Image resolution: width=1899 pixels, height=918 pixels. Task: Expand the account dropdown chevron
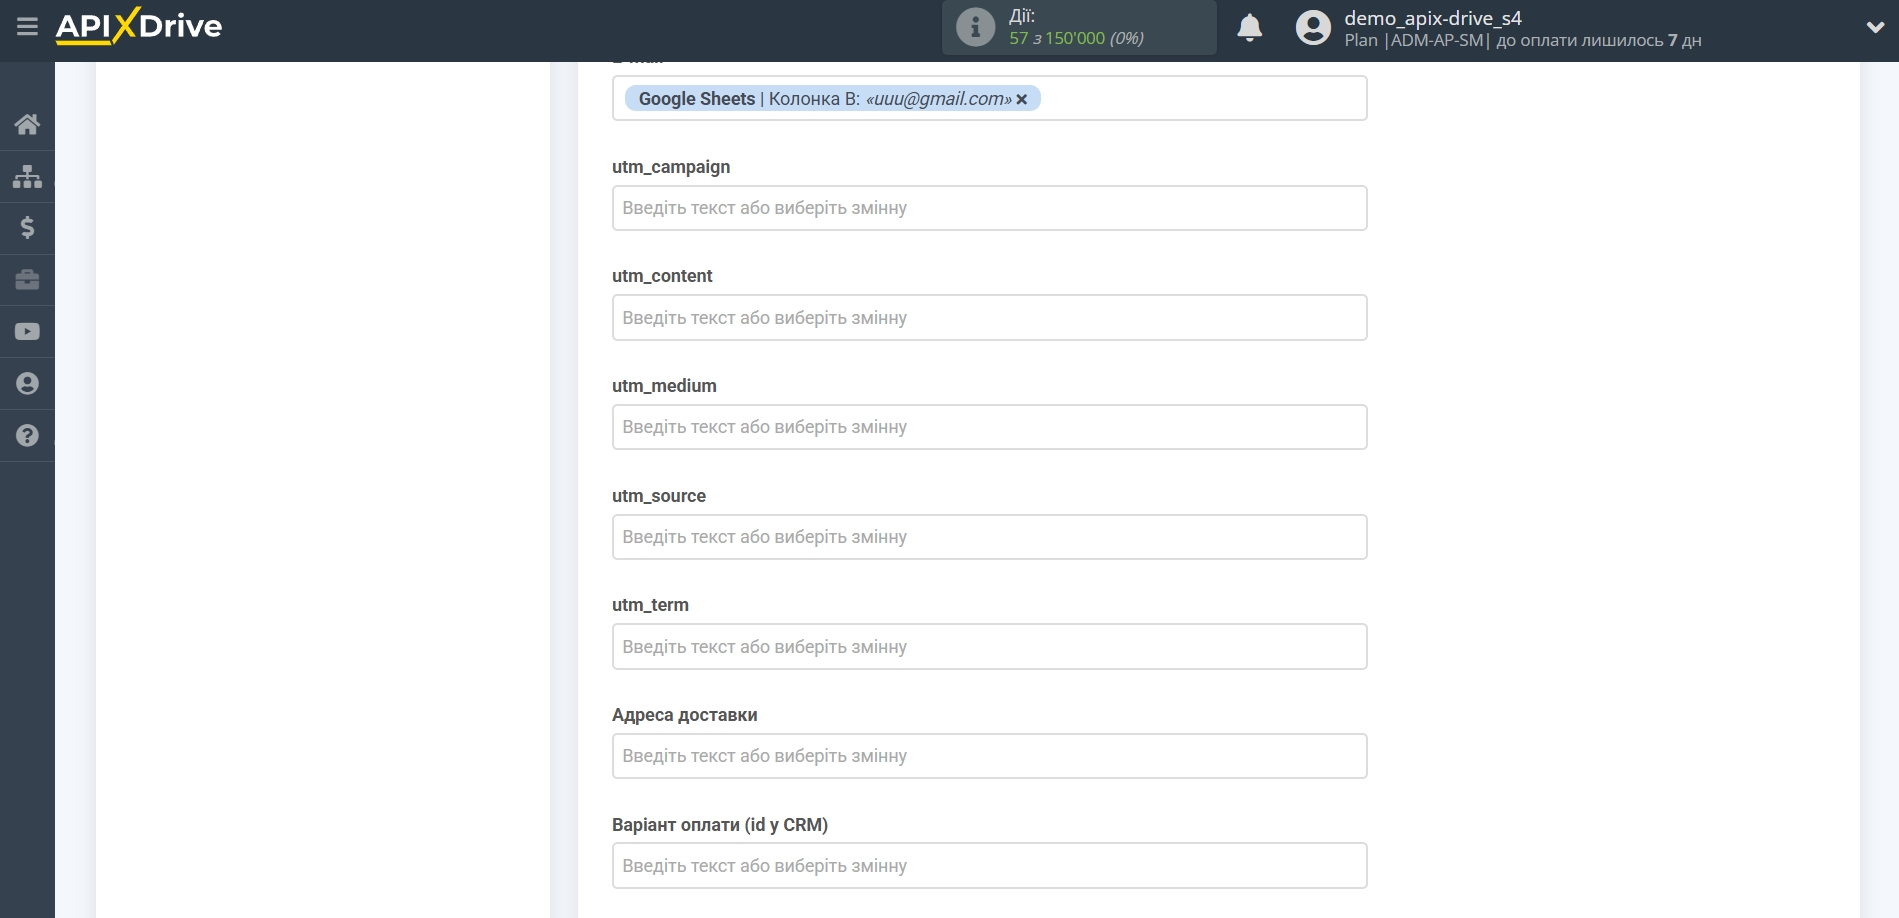(1875, 27)
